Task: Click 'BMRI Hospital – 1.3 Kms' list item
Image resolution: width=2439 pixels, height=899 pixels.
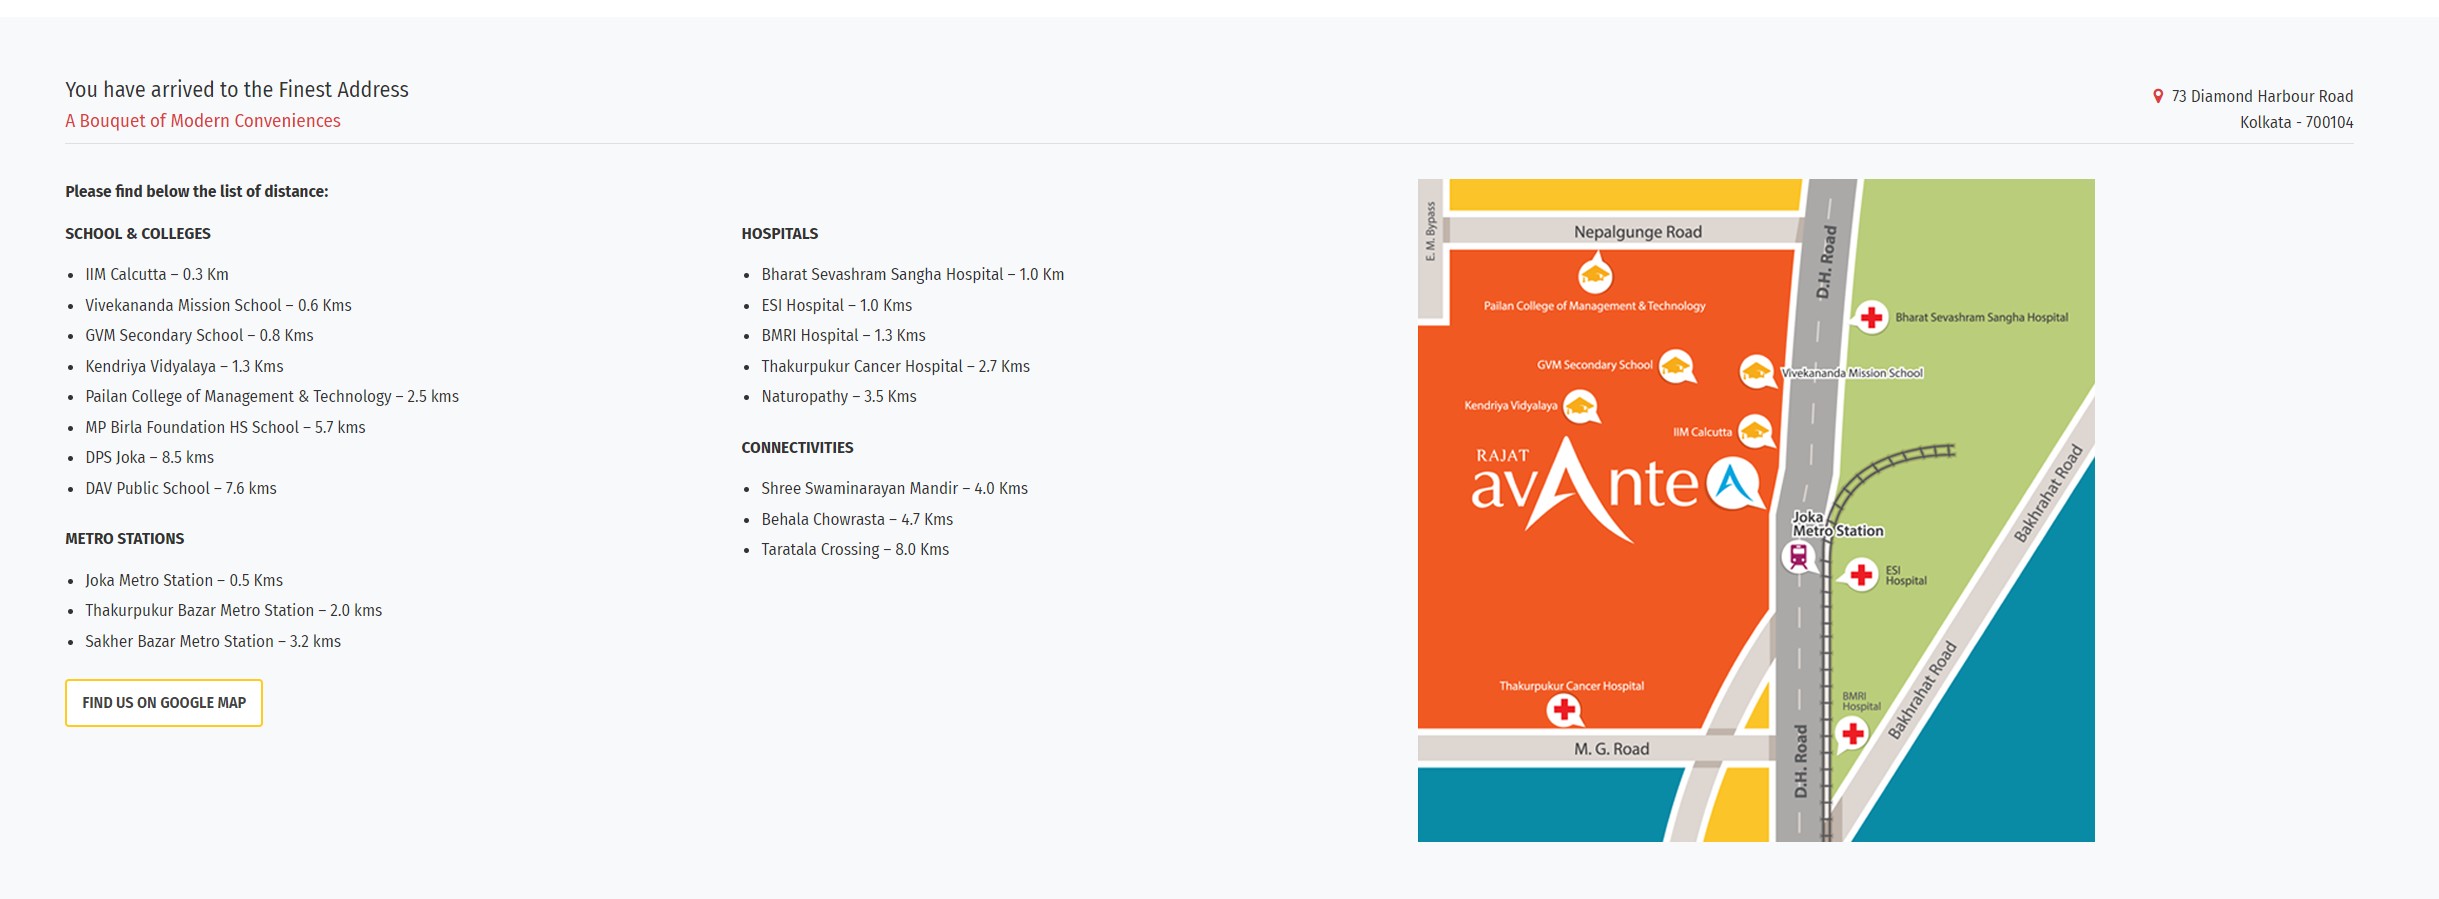Action: (843, 335)
